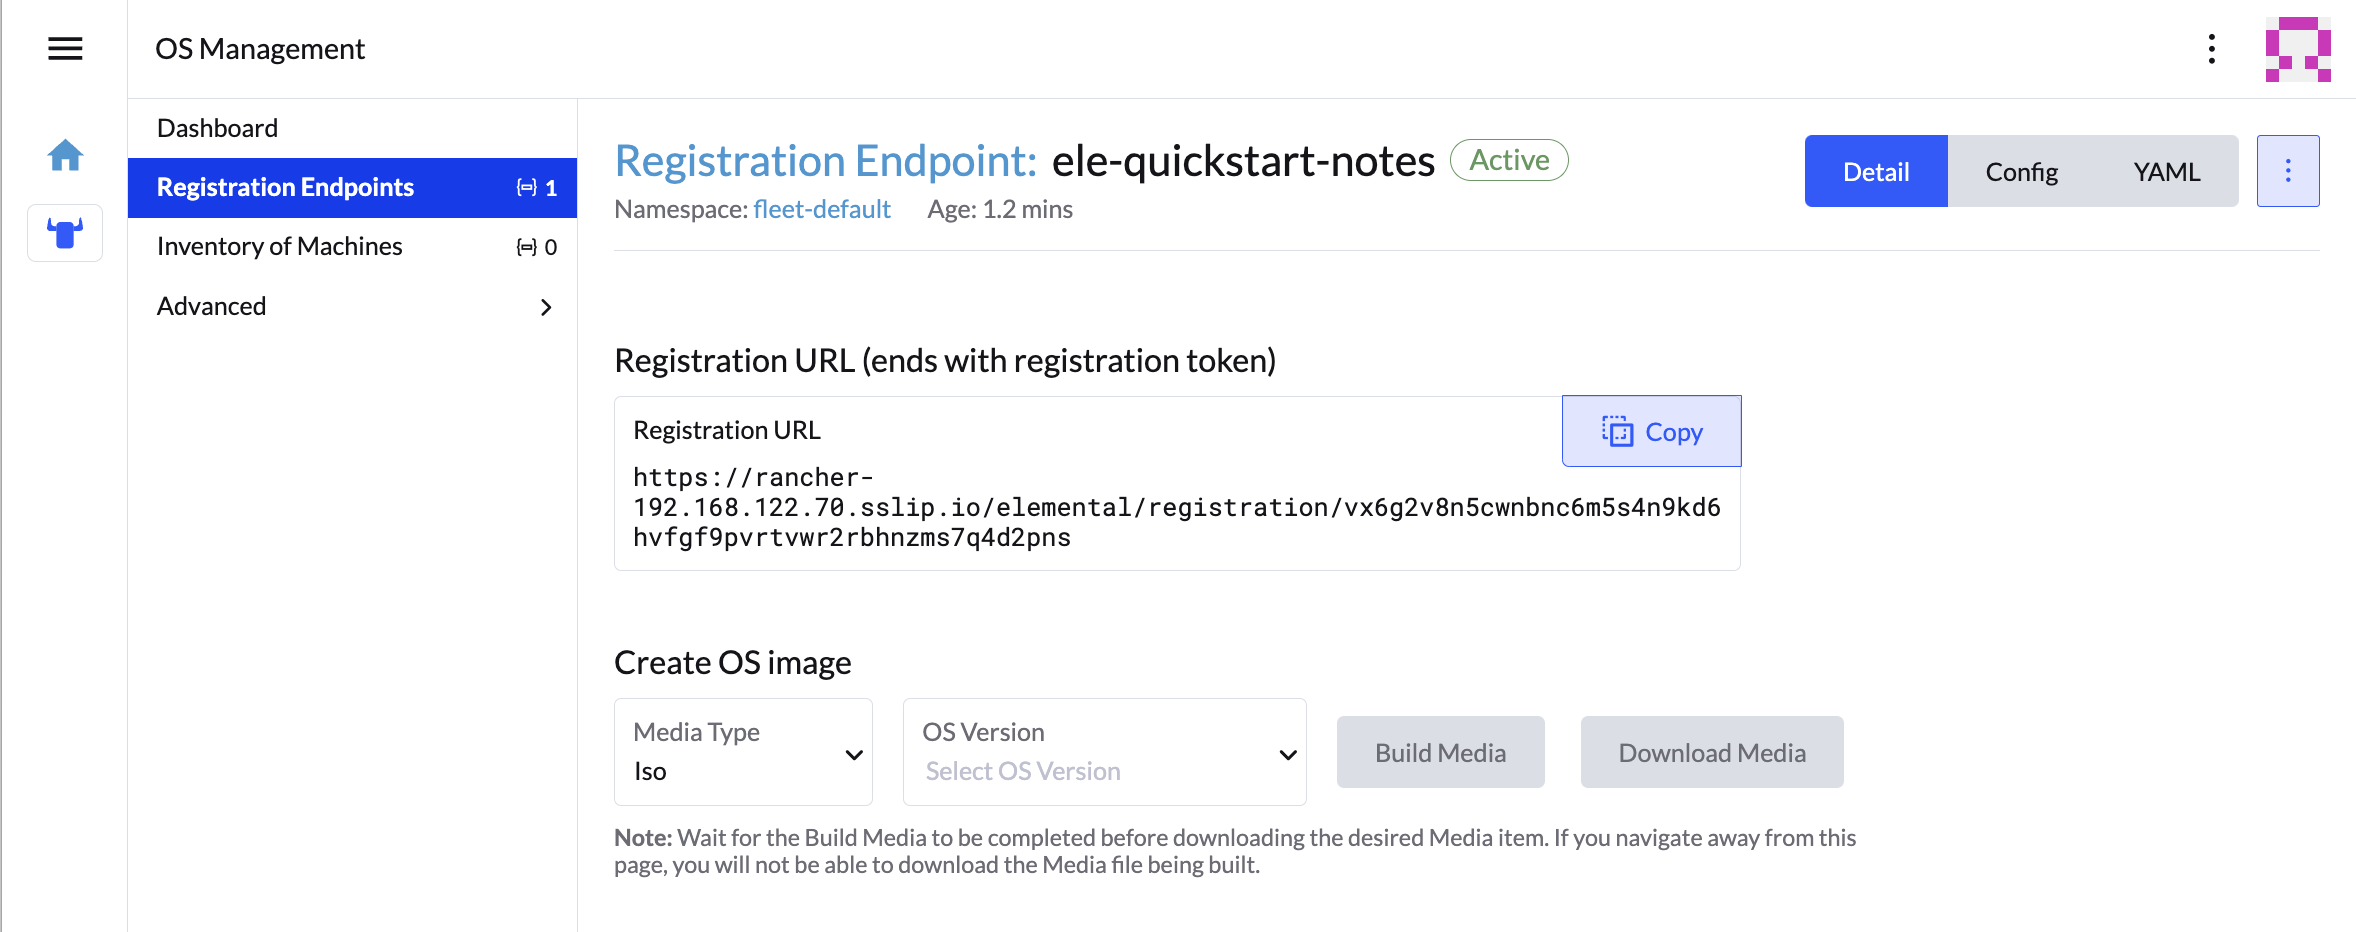Click the user avatar icon

click(2298, 49)
